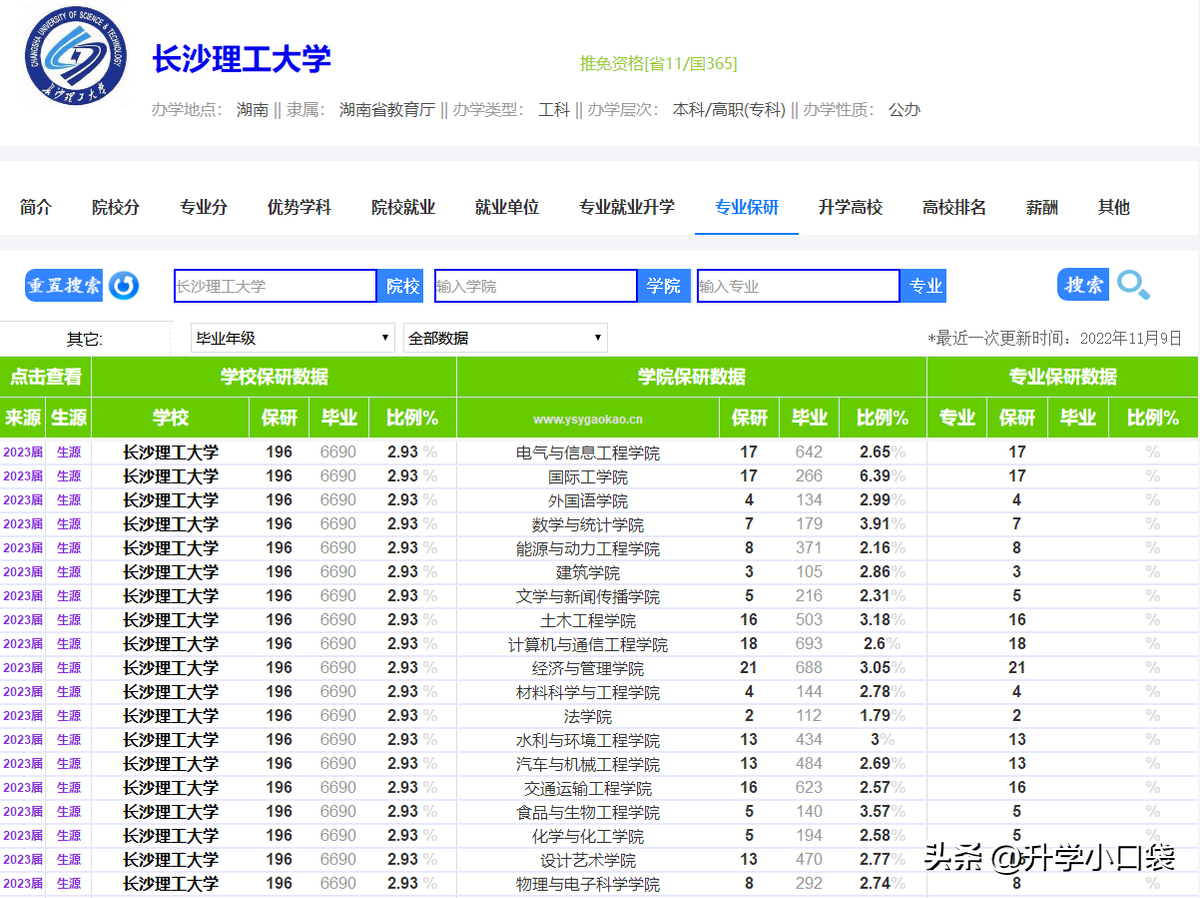
Task: Select 交通运输工程学院 cell
Action: click(588, 789)
